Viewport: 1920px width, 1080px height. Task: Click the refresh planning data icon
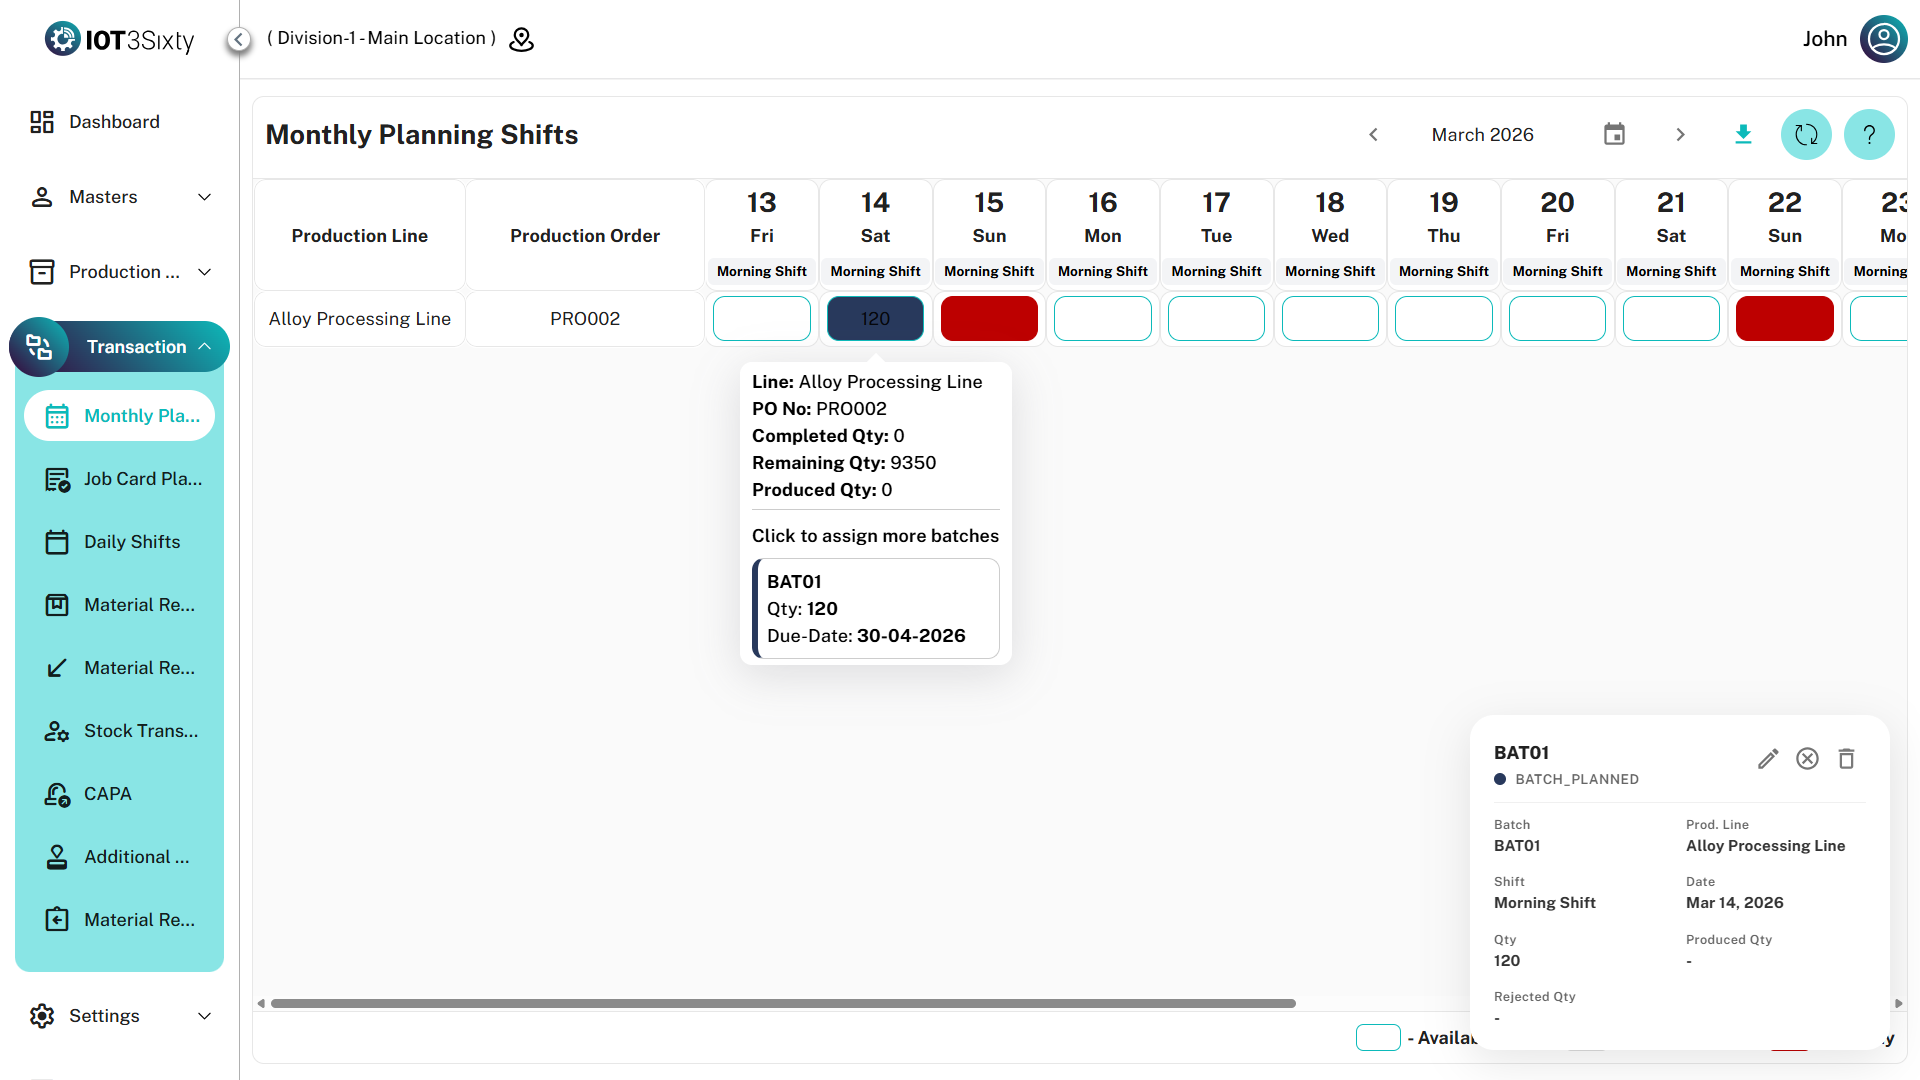1805,134
